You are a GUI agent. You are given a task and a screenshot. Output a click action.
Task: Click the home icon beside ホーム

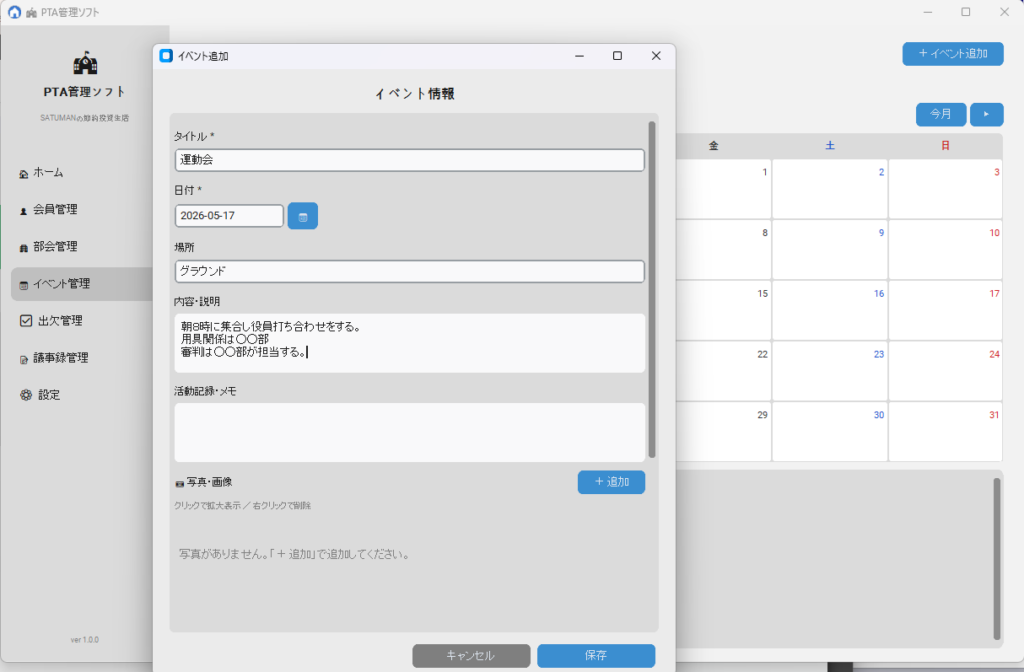pos(24,174)
